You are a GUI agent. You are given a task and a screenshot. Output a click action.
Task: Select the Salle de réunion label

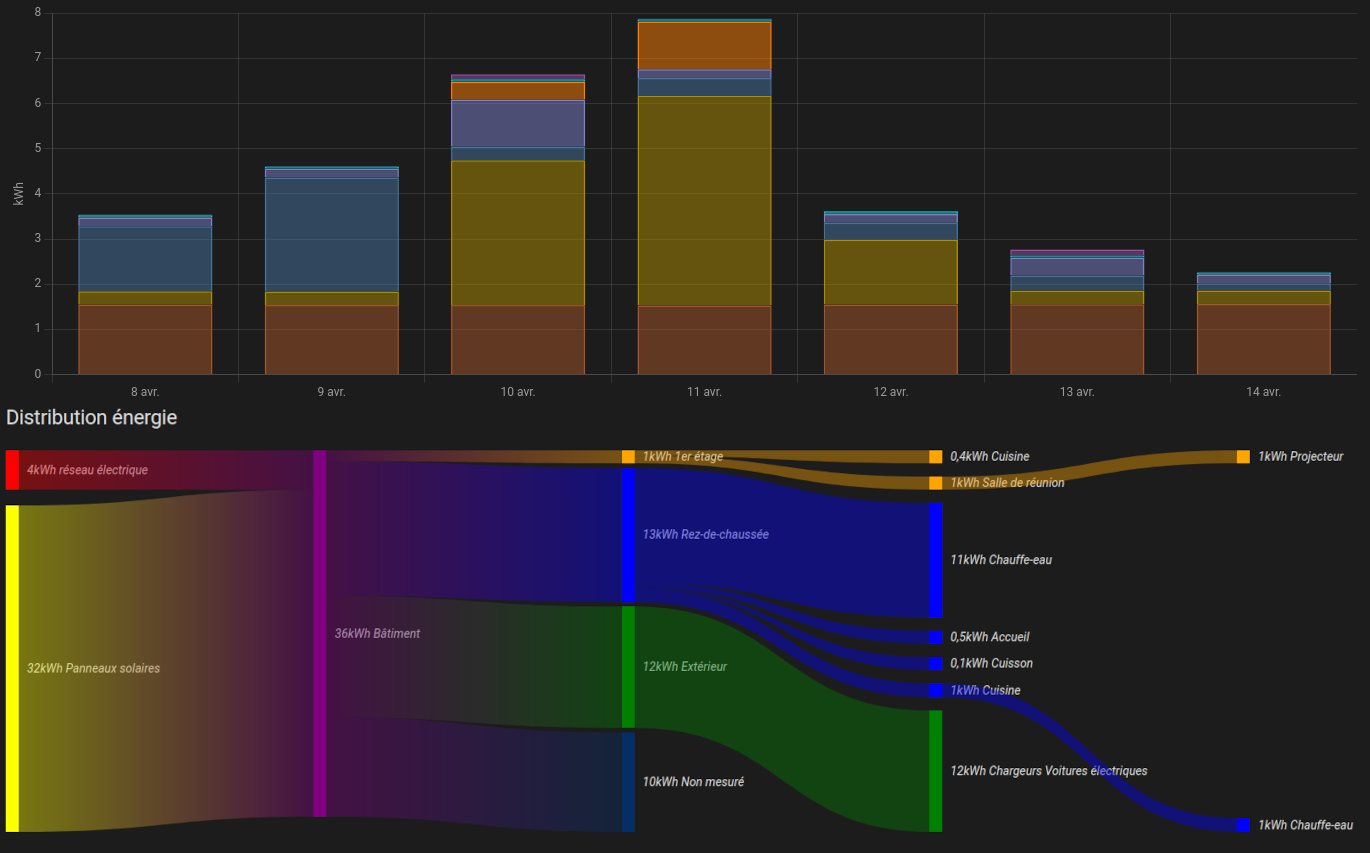[x=1007, y=483]
